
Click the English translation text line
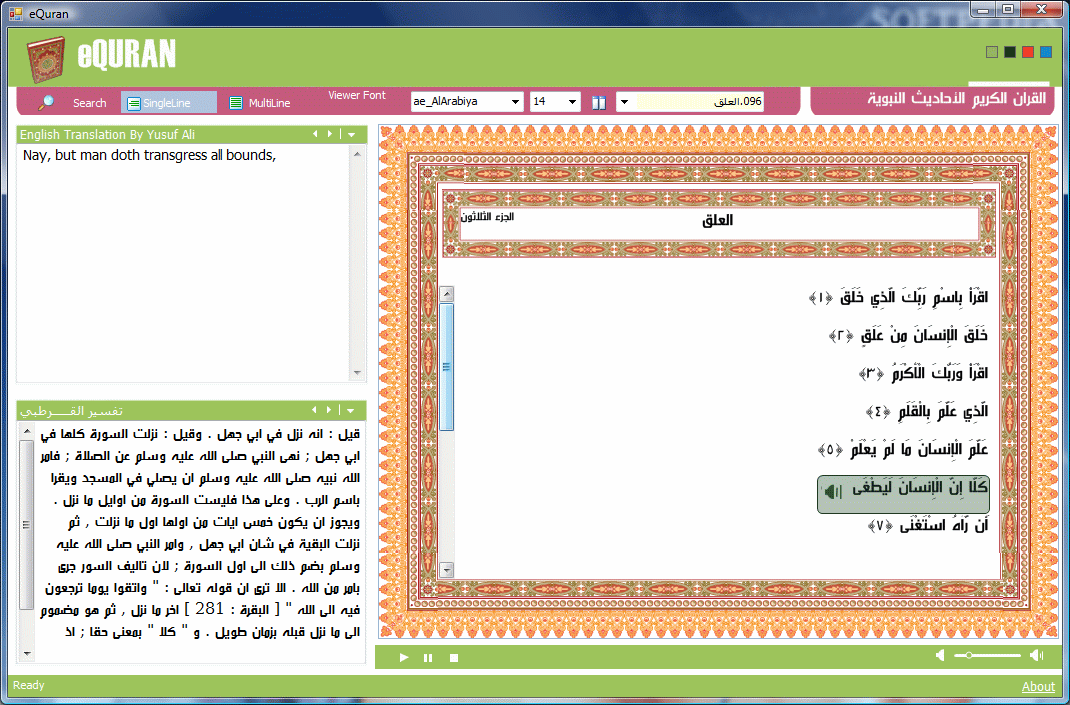point(149,156)
